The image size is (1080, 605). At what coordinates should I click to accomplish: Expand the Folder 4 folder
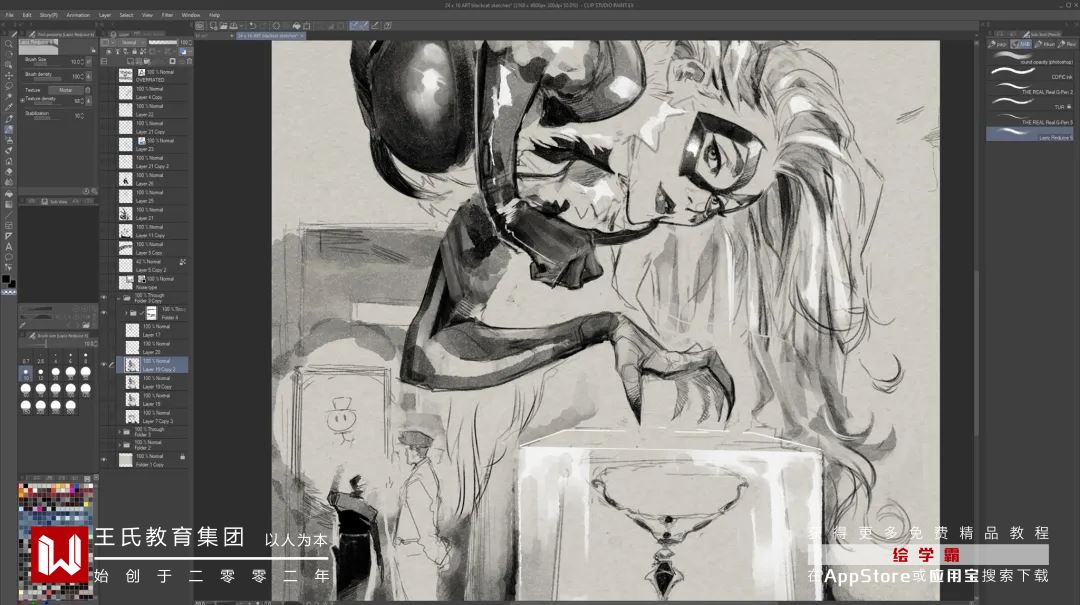126,313
